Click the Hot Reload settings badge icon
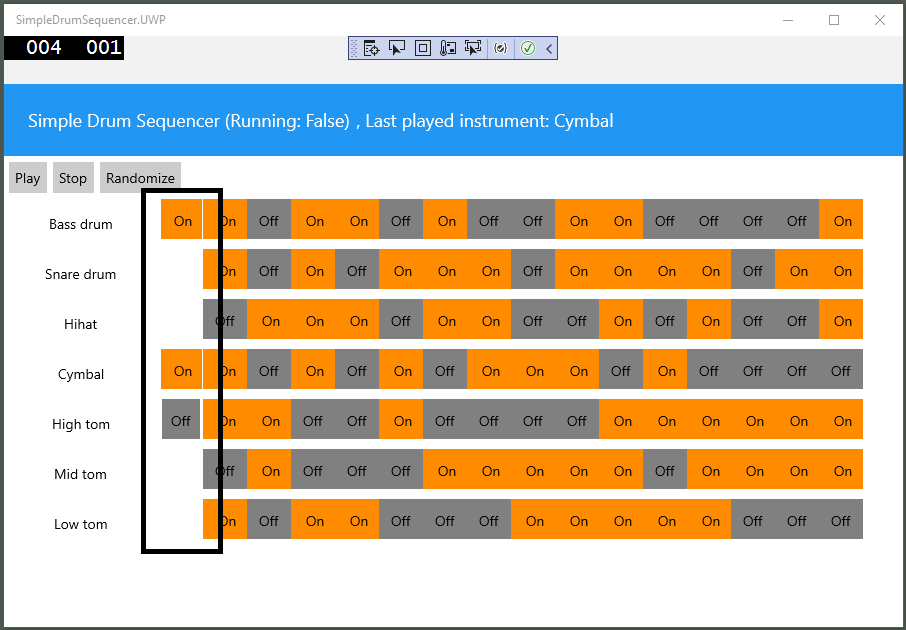906x630 pixels. (500, 47)
